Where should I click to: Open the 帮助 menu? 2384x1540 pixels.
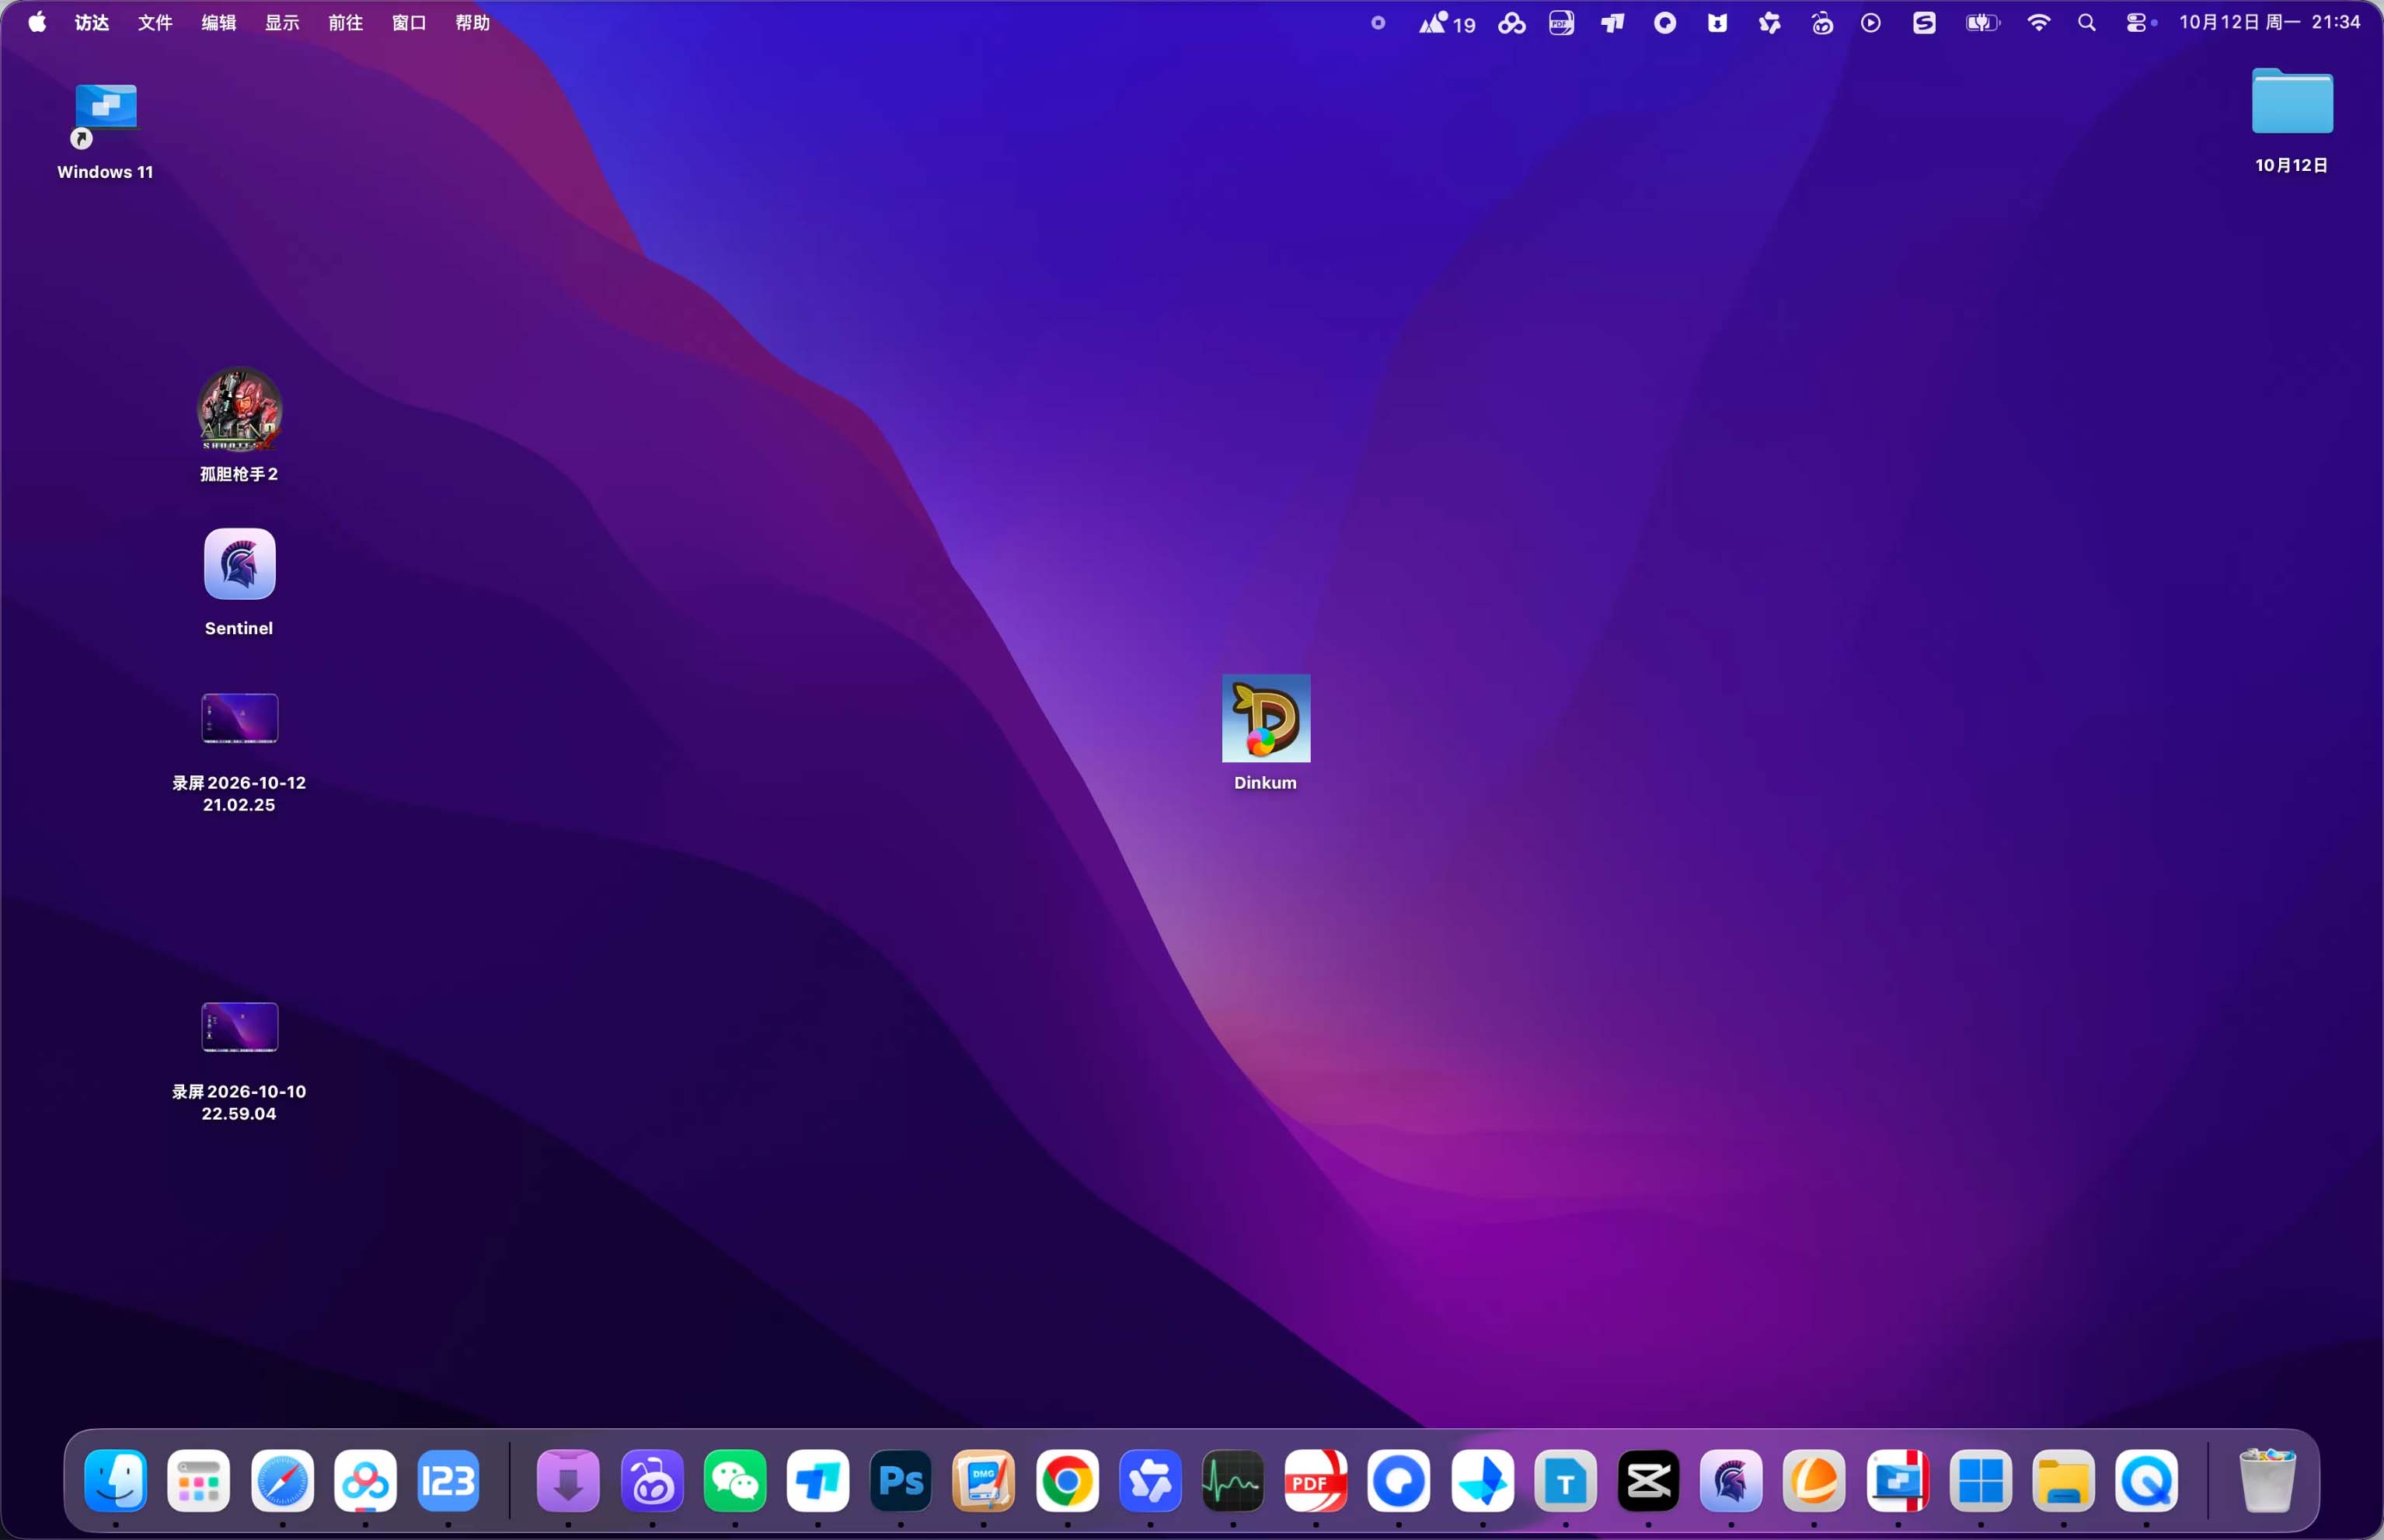[x=472, y=22]
